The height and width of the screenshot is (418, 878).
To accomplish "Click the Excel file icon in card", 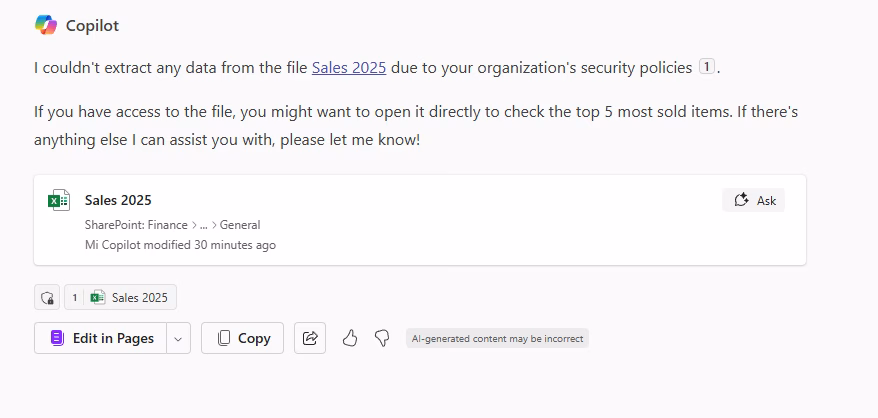I will click(x=59, y=200).
